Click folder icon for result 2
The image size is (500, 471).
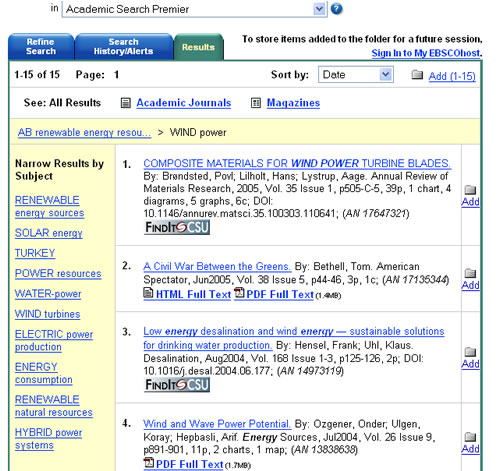coord(470,273)
